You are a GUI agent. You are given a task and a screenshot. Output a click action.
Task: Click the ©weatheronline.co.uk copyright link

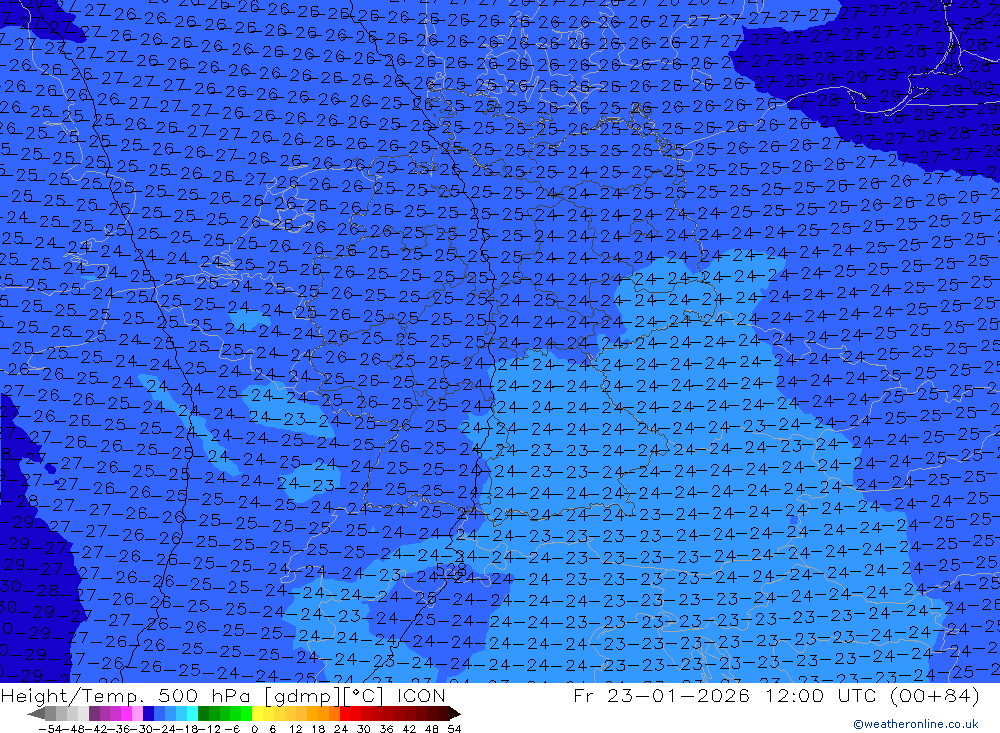click(915, 724)
